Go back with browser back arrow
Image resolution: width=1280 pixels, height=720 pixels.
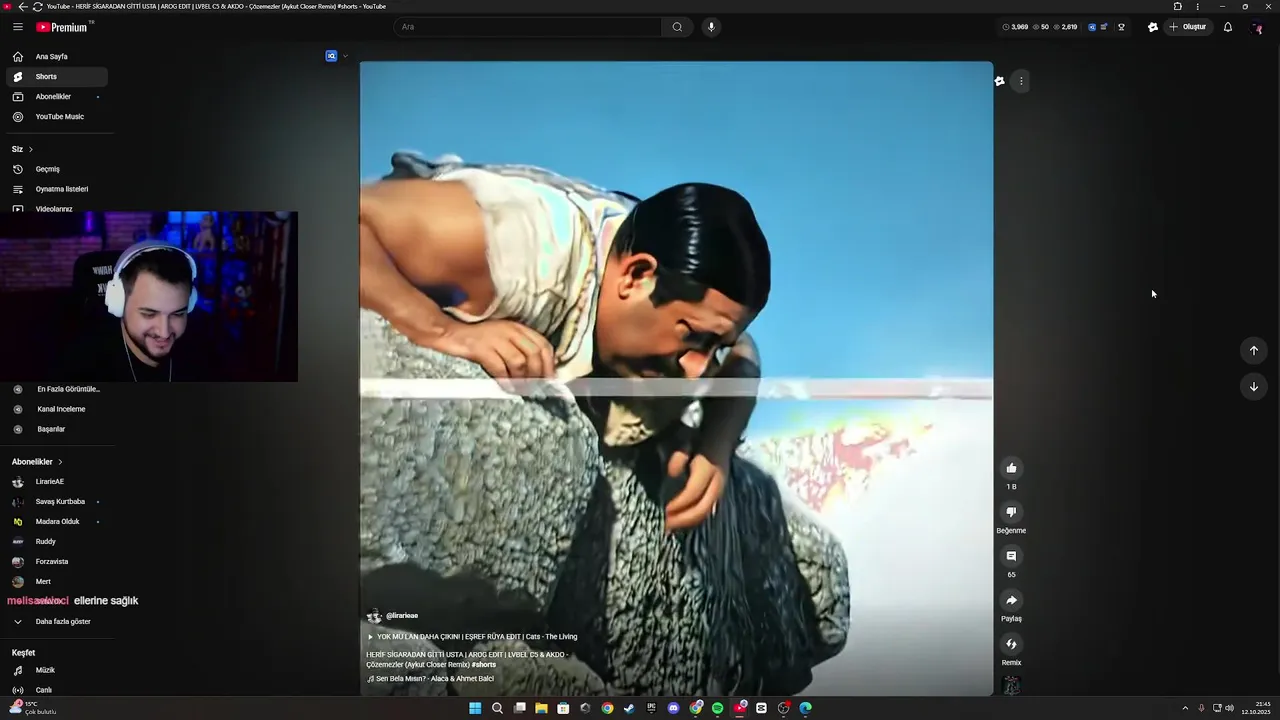(x=23, y=6)
